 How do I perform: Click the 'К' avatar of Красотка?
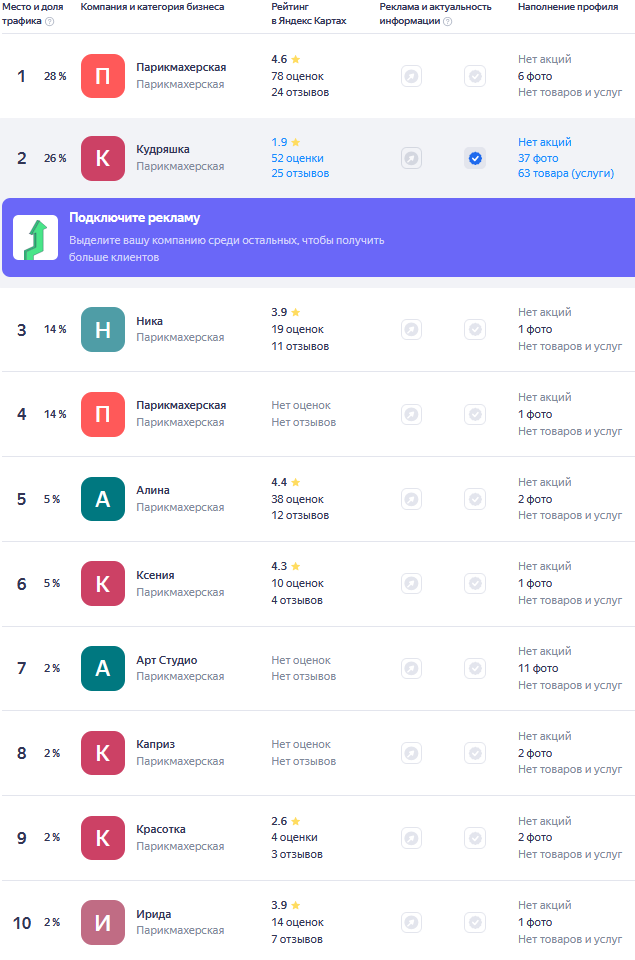pyautogui.click(x=103, y=838)
